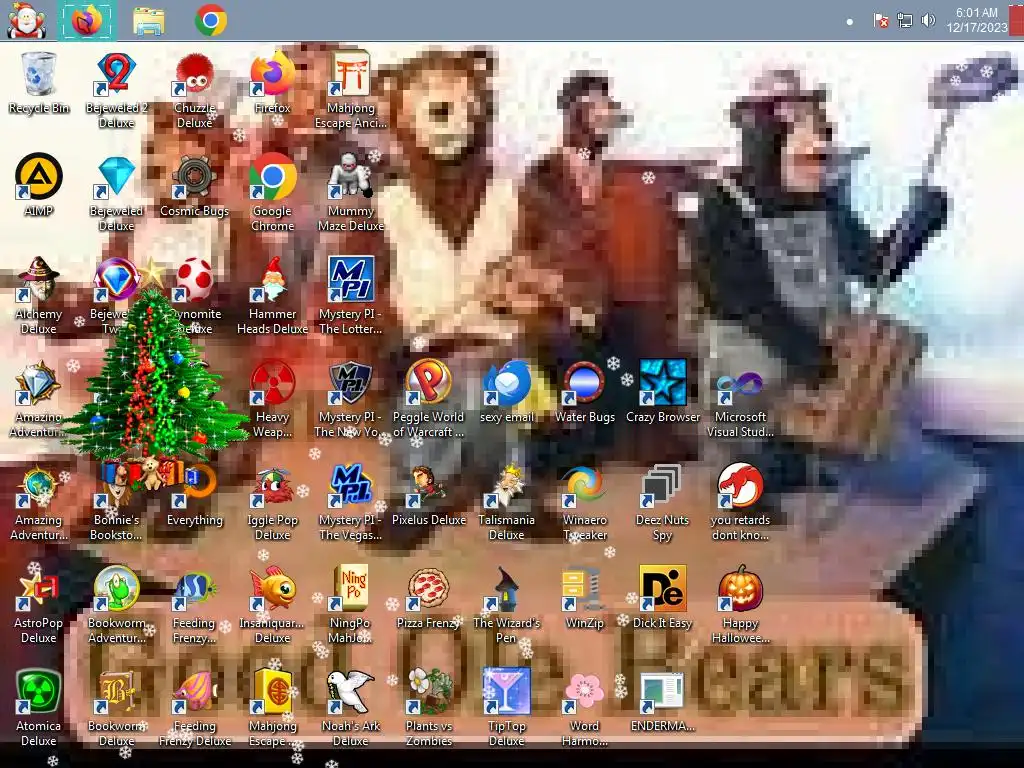The height and width of the screenshot is (768, 1024).
Task: Launch Feeding Frenzy fish shortcut above Feeding Frenzy Deluxe
Action: click(195, 605)
